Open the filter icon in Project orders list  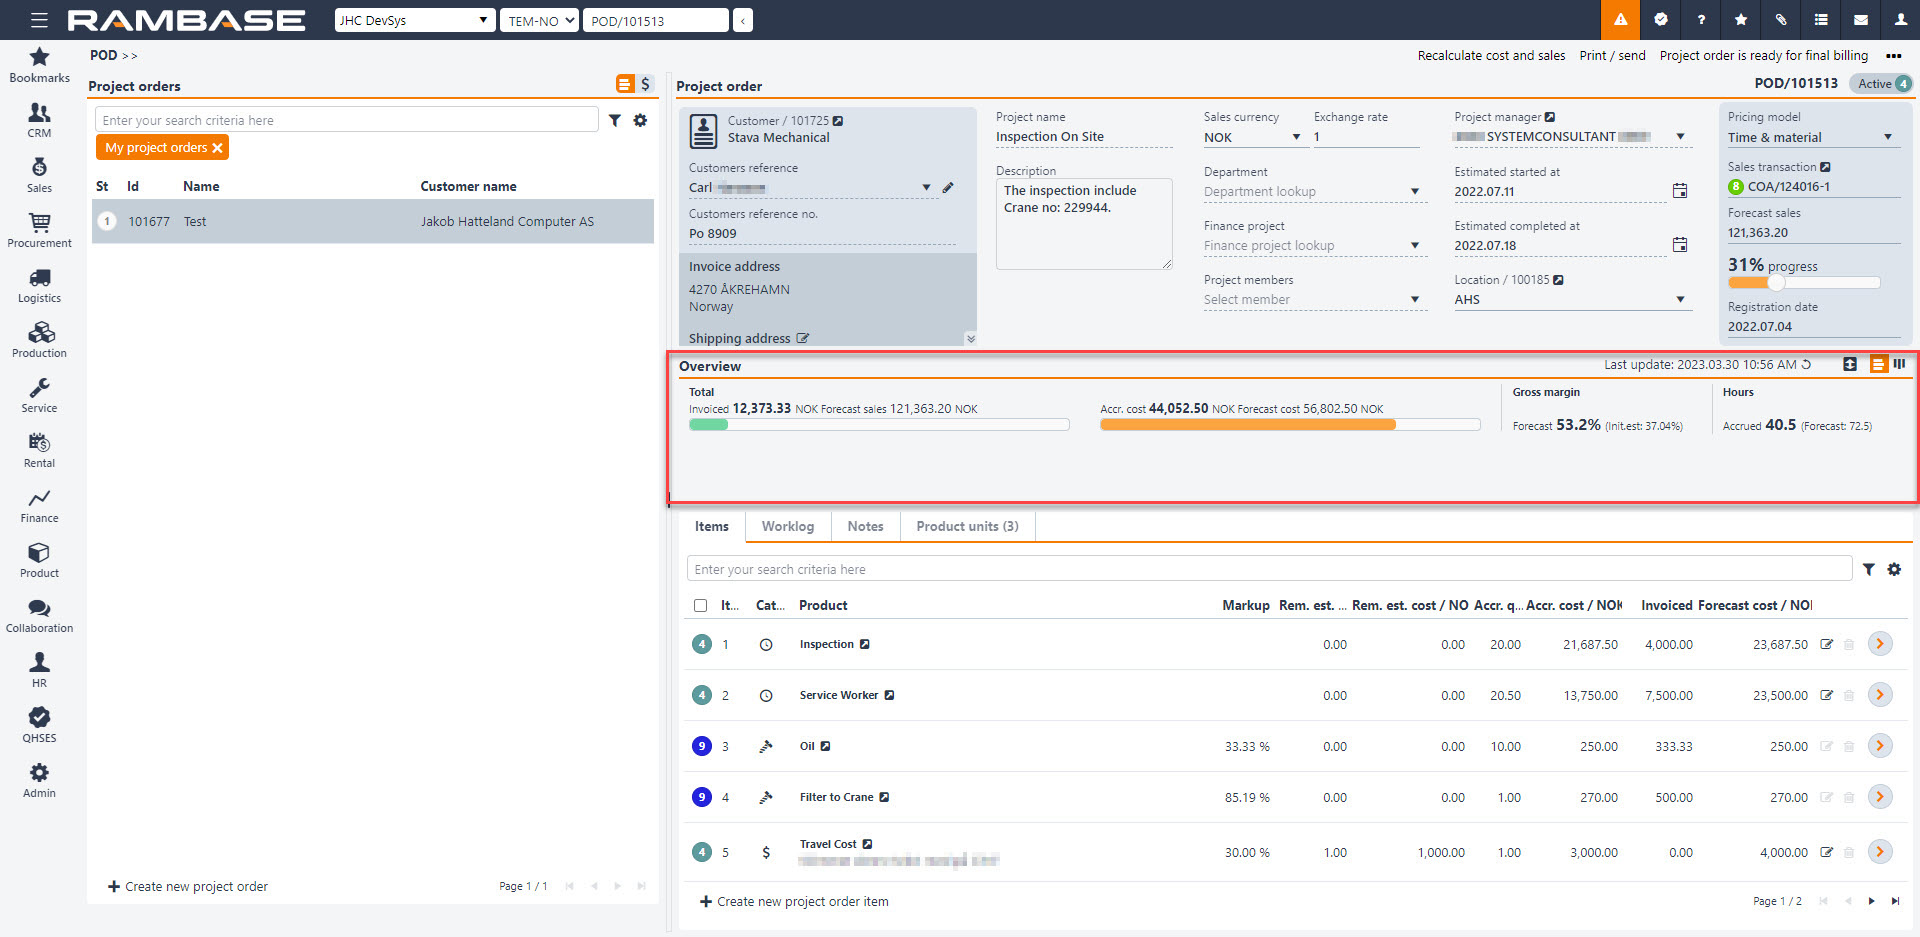pos(615,120)
